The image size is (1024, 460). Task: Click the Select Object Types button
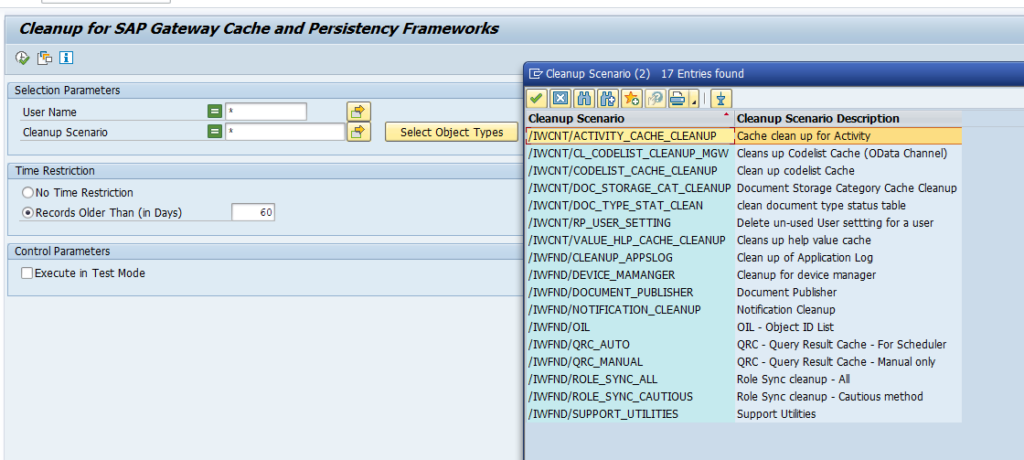point(451,132)
